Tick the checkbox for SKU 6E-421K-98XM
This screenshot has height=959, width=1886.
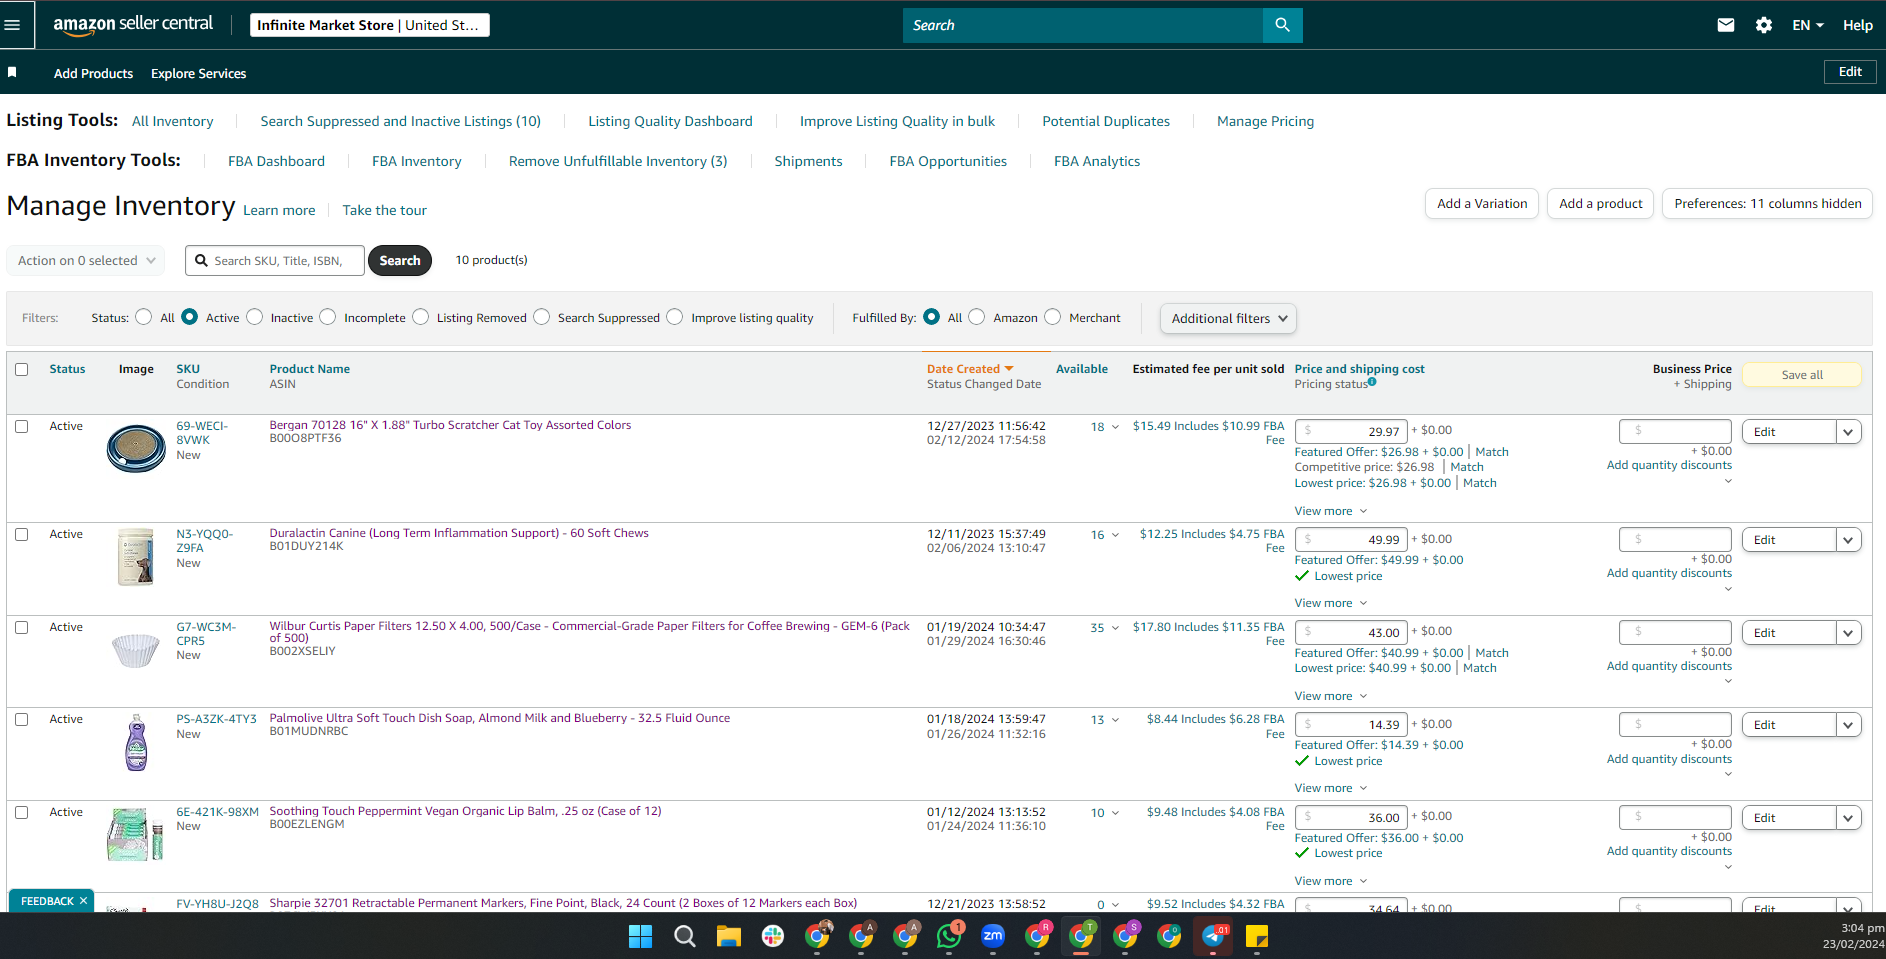(22, 812)
